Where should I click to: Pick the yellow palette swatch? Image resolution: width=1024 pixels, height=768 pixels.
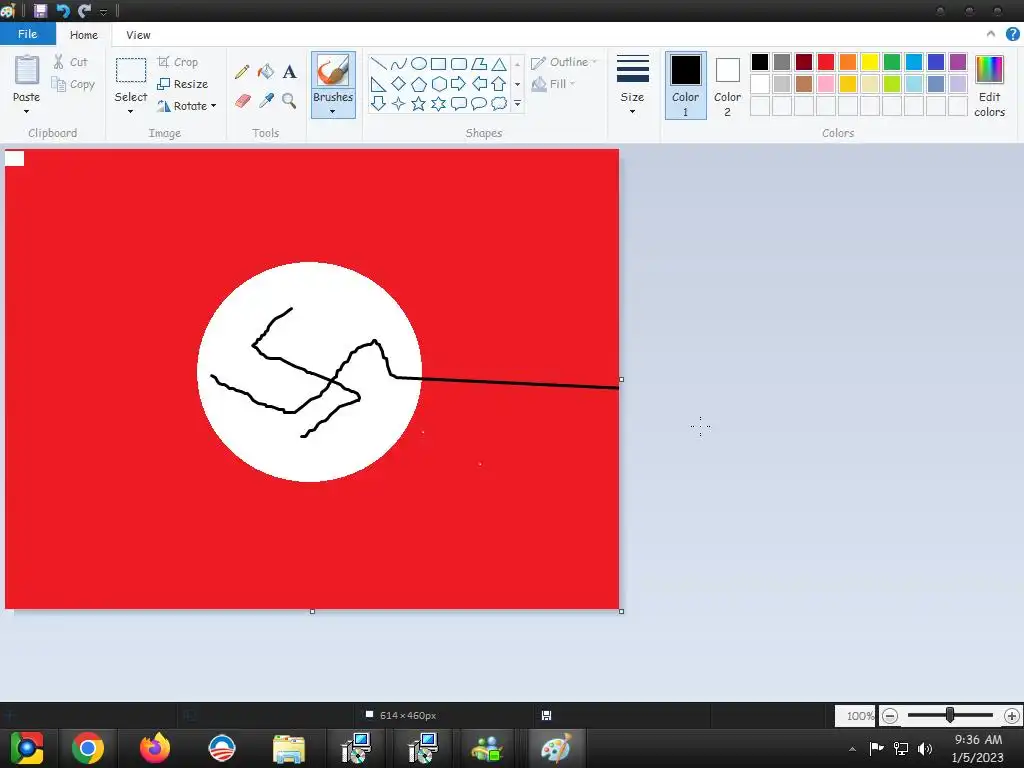(870, 62)
